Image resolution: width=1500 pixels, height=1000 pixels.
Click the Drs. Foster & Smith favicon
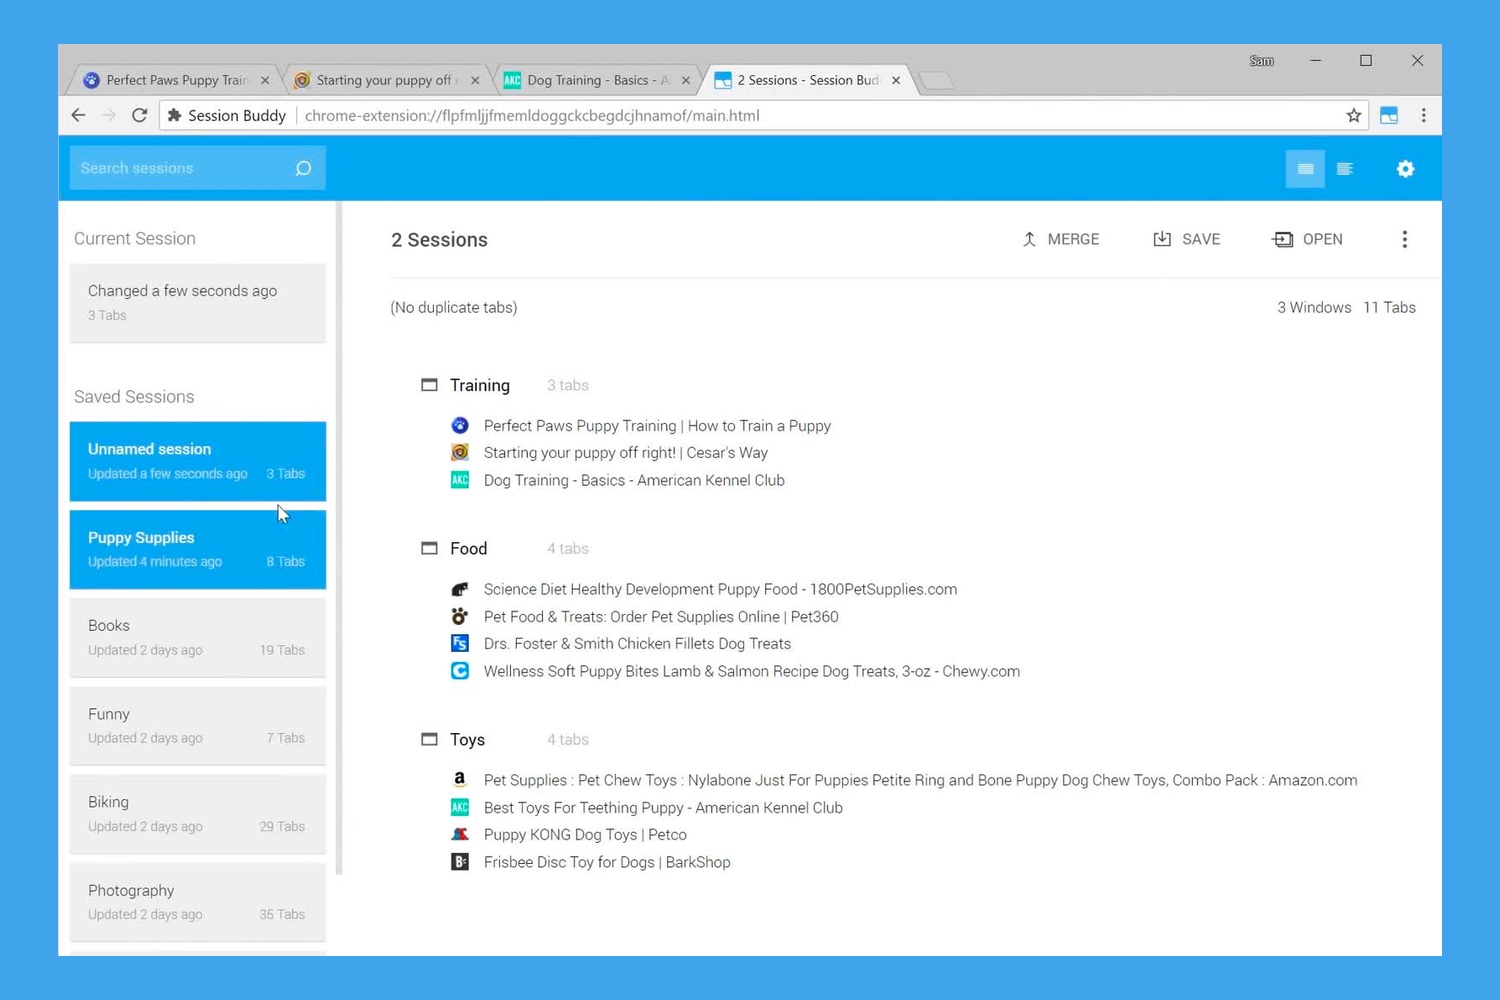pyautogui.click(x=460, y=643)
